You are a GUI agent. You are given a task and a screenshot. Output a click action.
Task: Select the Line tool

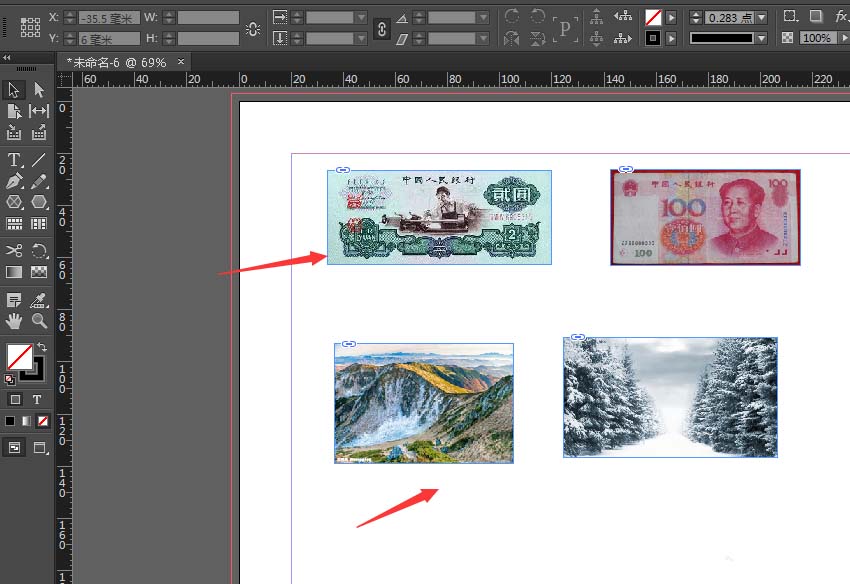coord(38,160)
